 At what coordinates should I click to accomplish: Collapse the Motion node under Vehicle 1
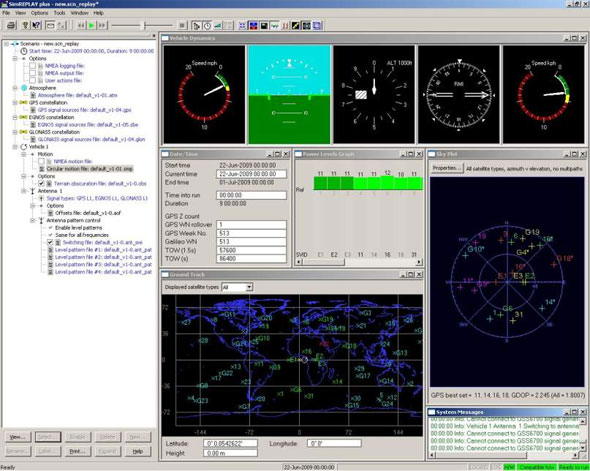pos(24,154)
